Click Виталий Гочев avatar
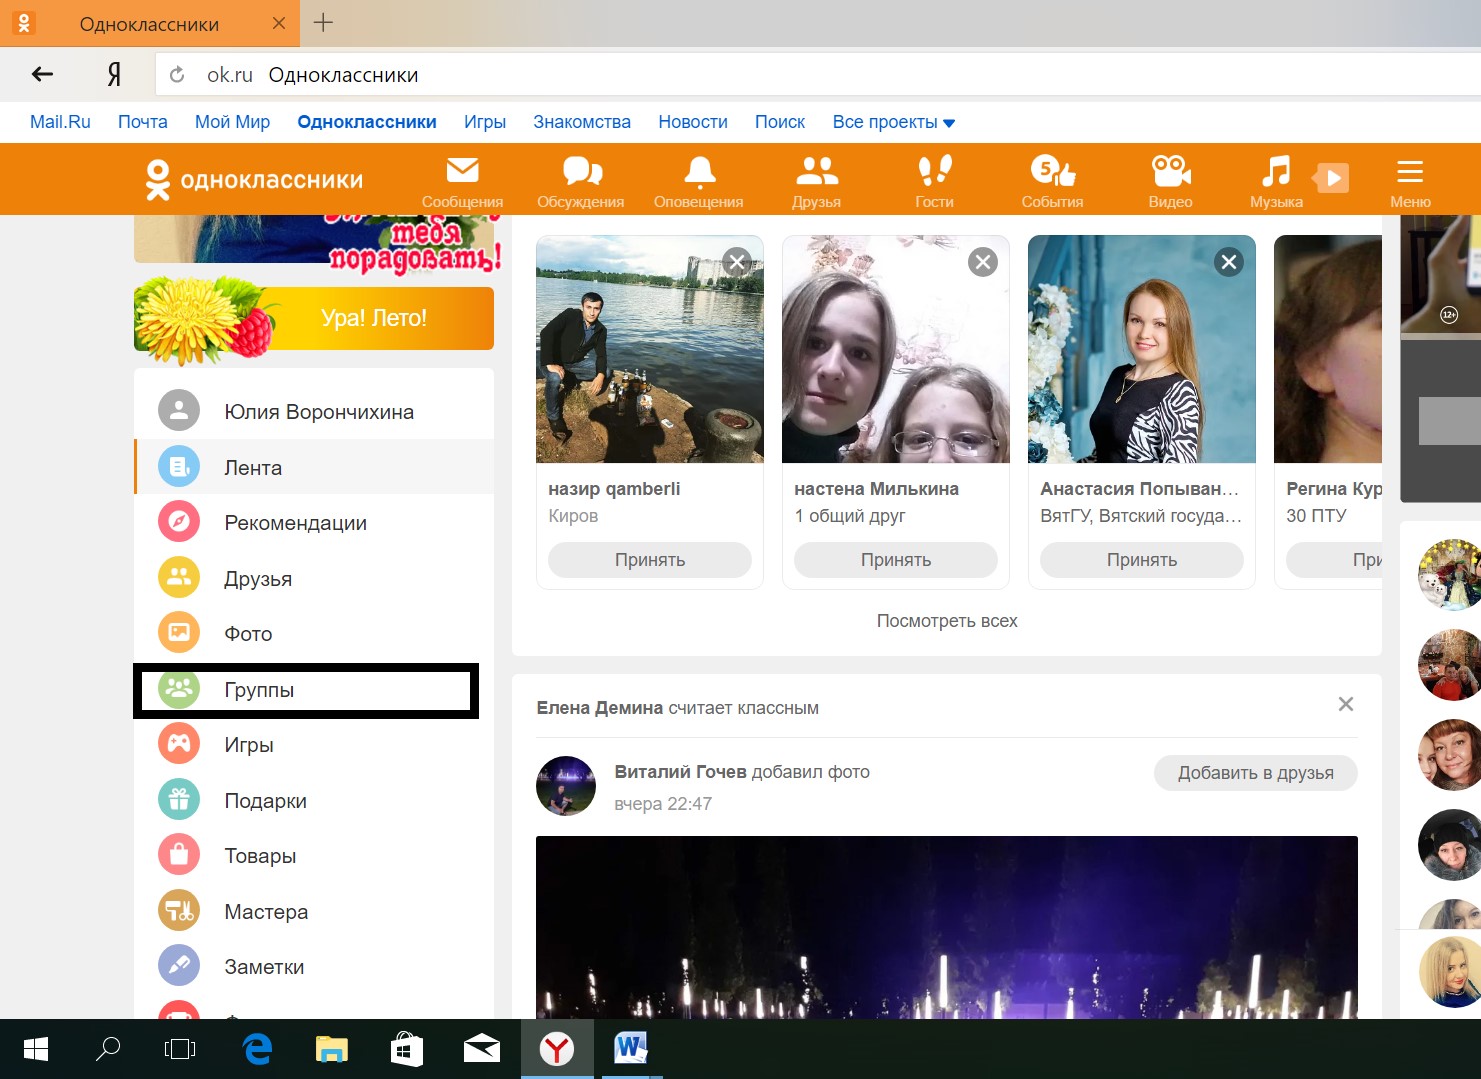 coord(566,786)
